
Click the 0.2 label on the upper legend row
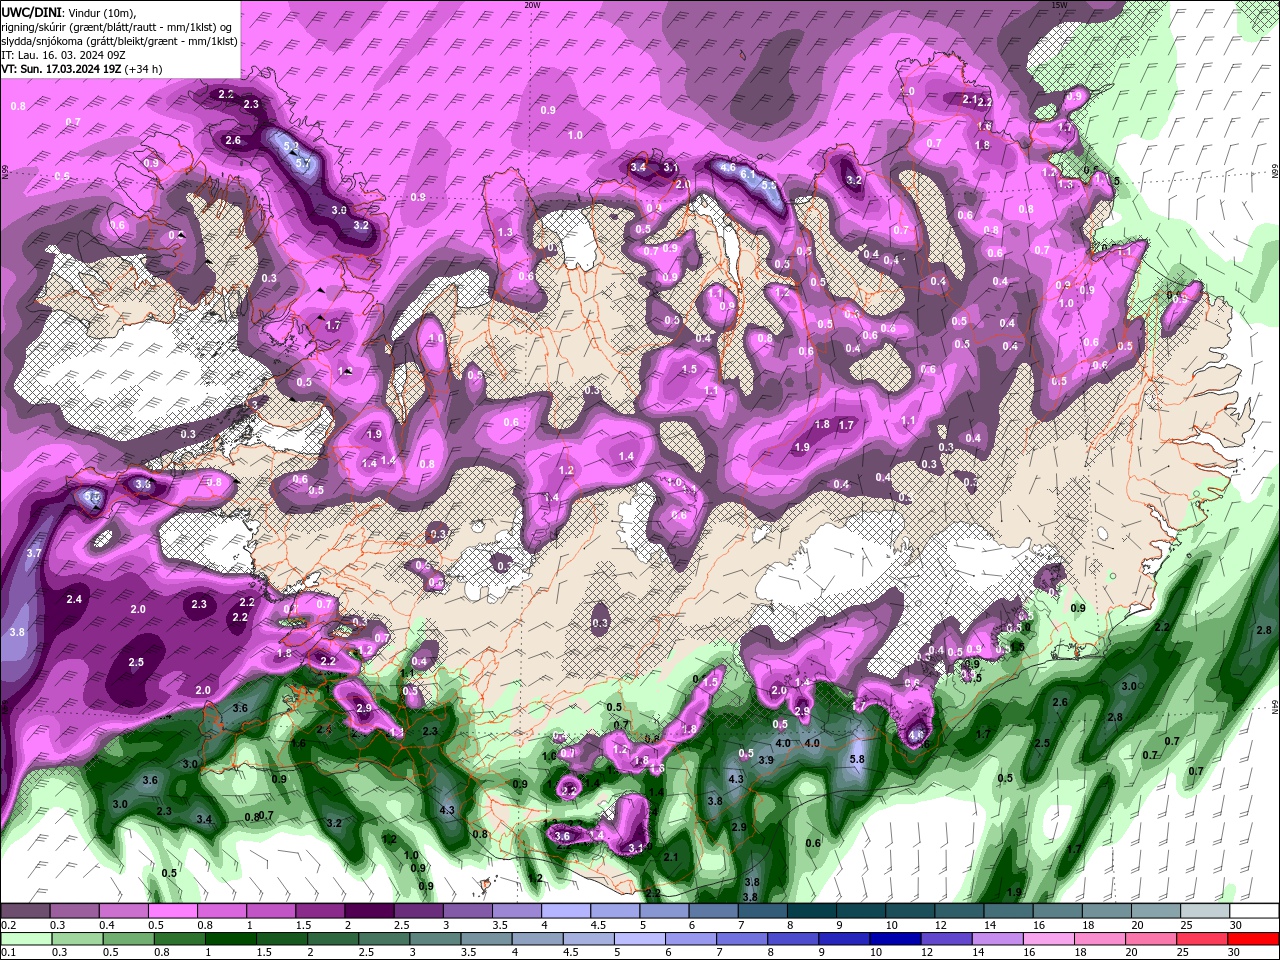point(8,925)
